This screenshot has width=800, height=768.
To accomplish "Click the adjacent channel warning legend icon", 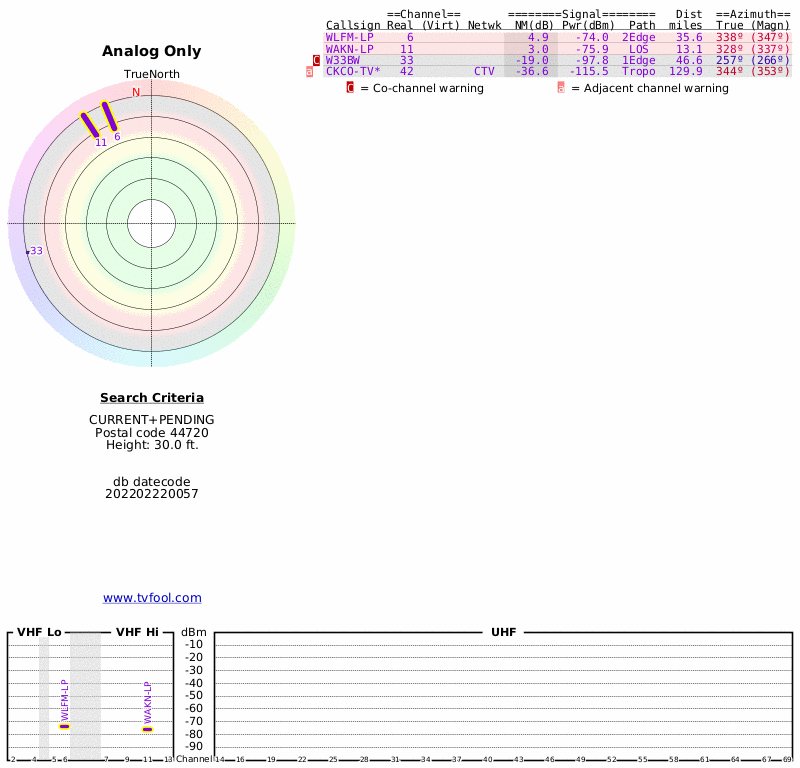I will pyautogui.click(x=561, y=88).
